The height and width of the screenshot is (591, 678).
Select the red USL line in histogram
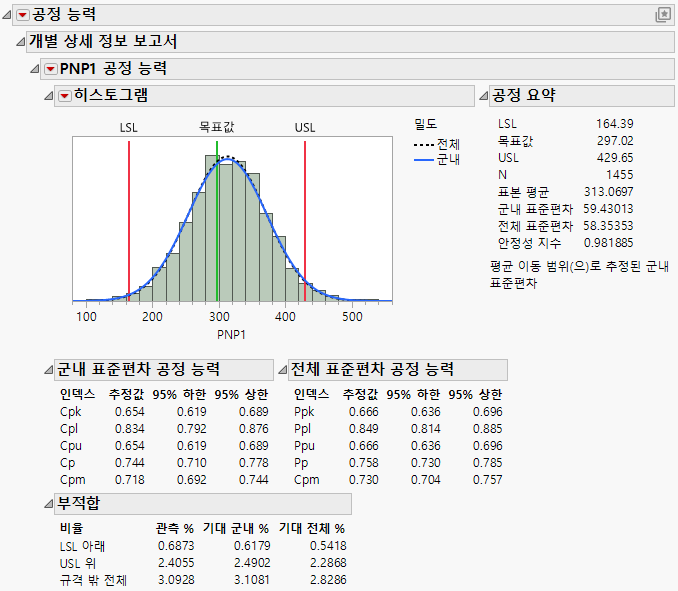[x=305, y=220]
